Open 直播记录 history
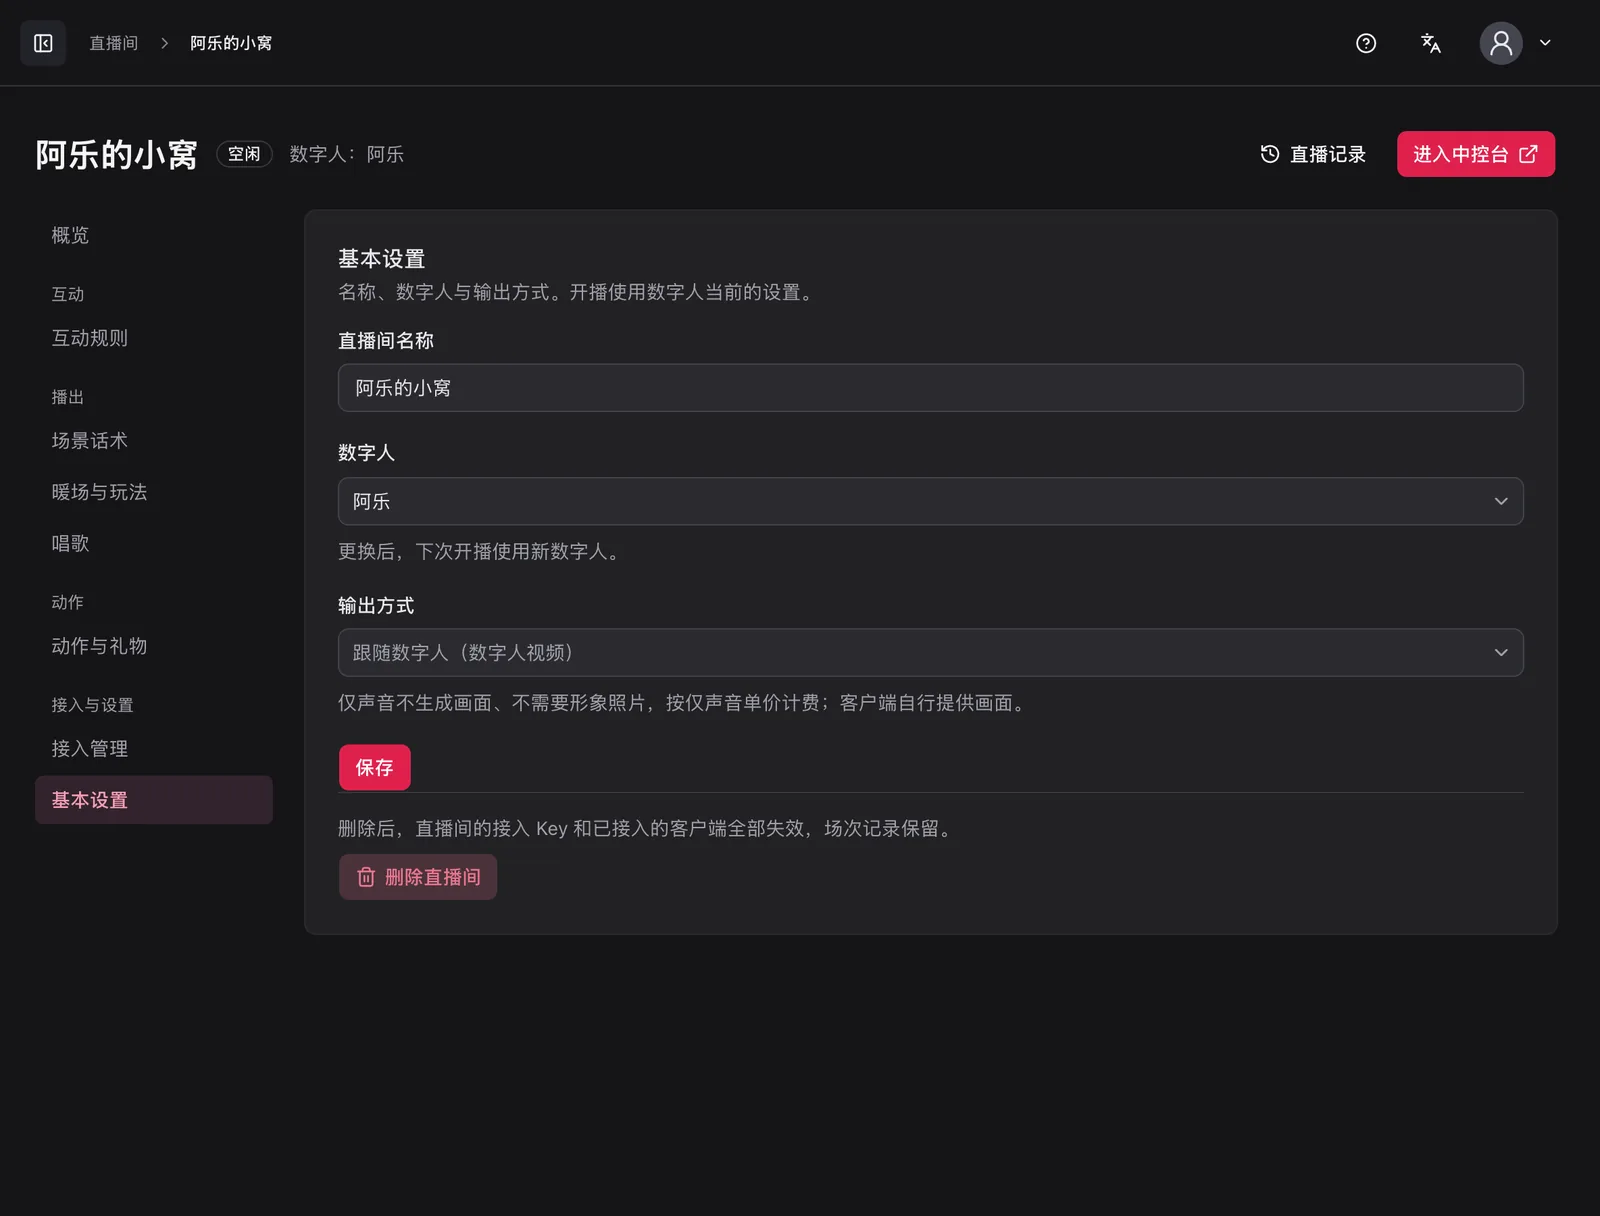 click(x=1314, y=154)
